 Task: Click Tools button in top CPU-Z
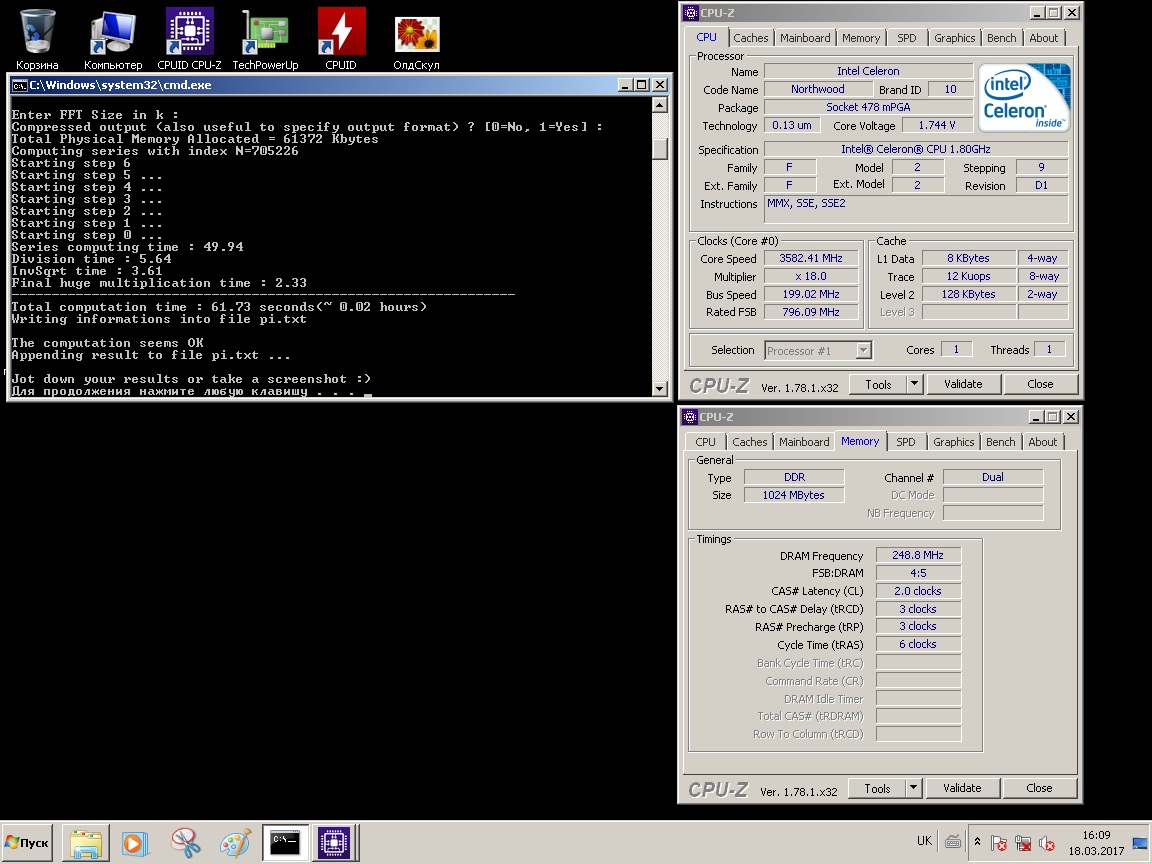(x=878, y=384)
